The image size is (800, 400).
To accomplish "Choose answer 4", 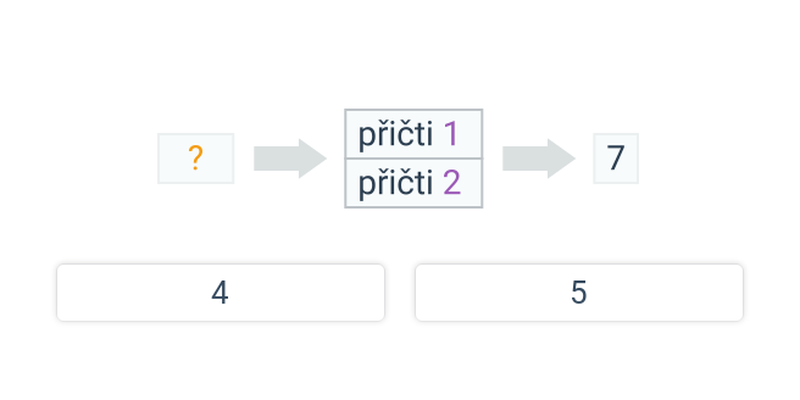I will (220, 293).
